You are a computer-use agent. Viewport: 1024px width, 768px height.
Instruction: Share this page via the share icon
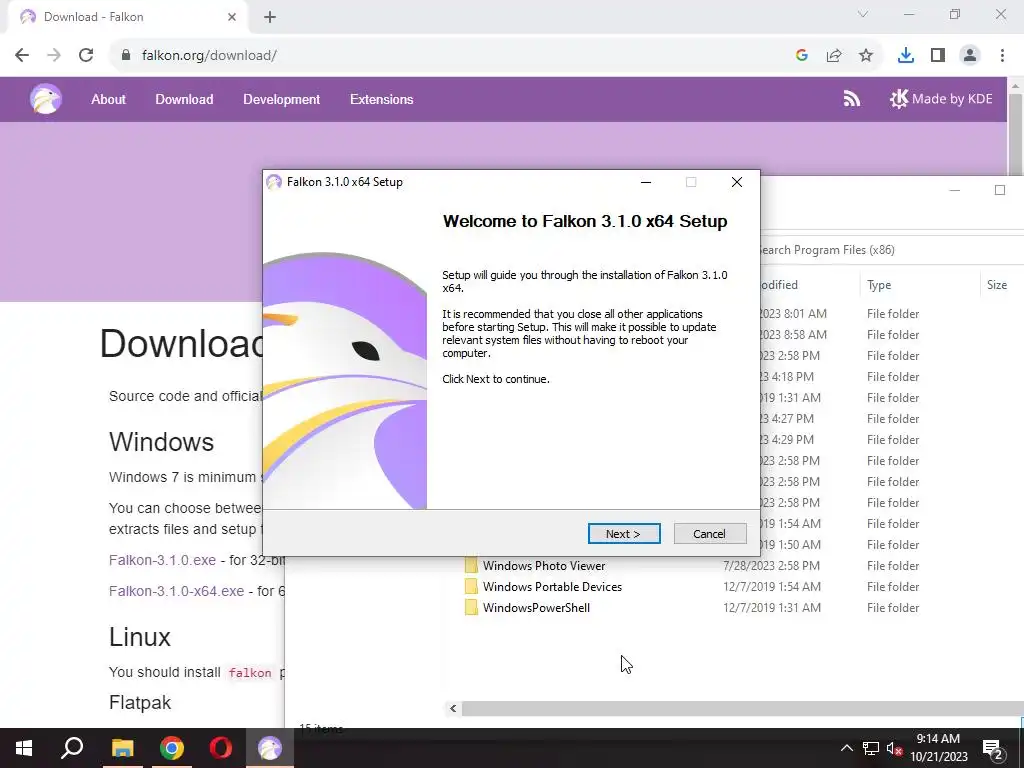[x=834, y=56]
